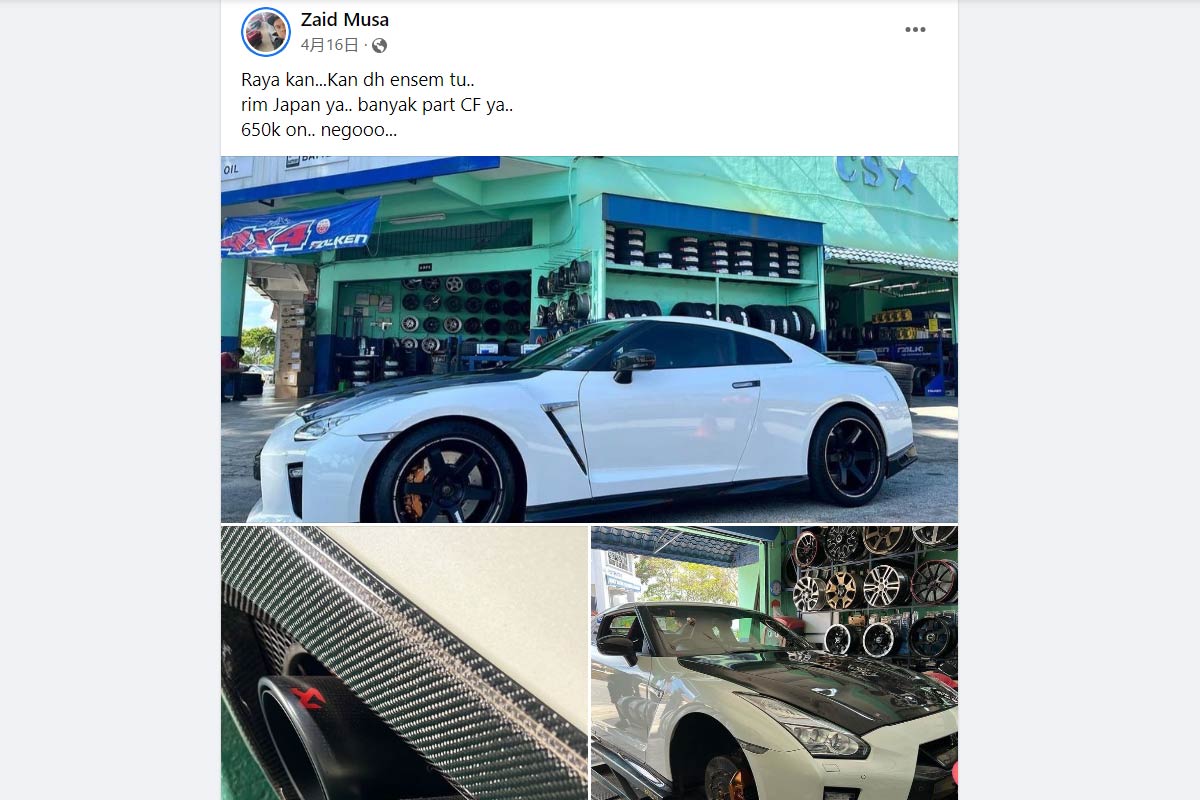Open the post's 4月16日 timestamp link
This screenshot has width=1200, height=800.
[329, 45]
